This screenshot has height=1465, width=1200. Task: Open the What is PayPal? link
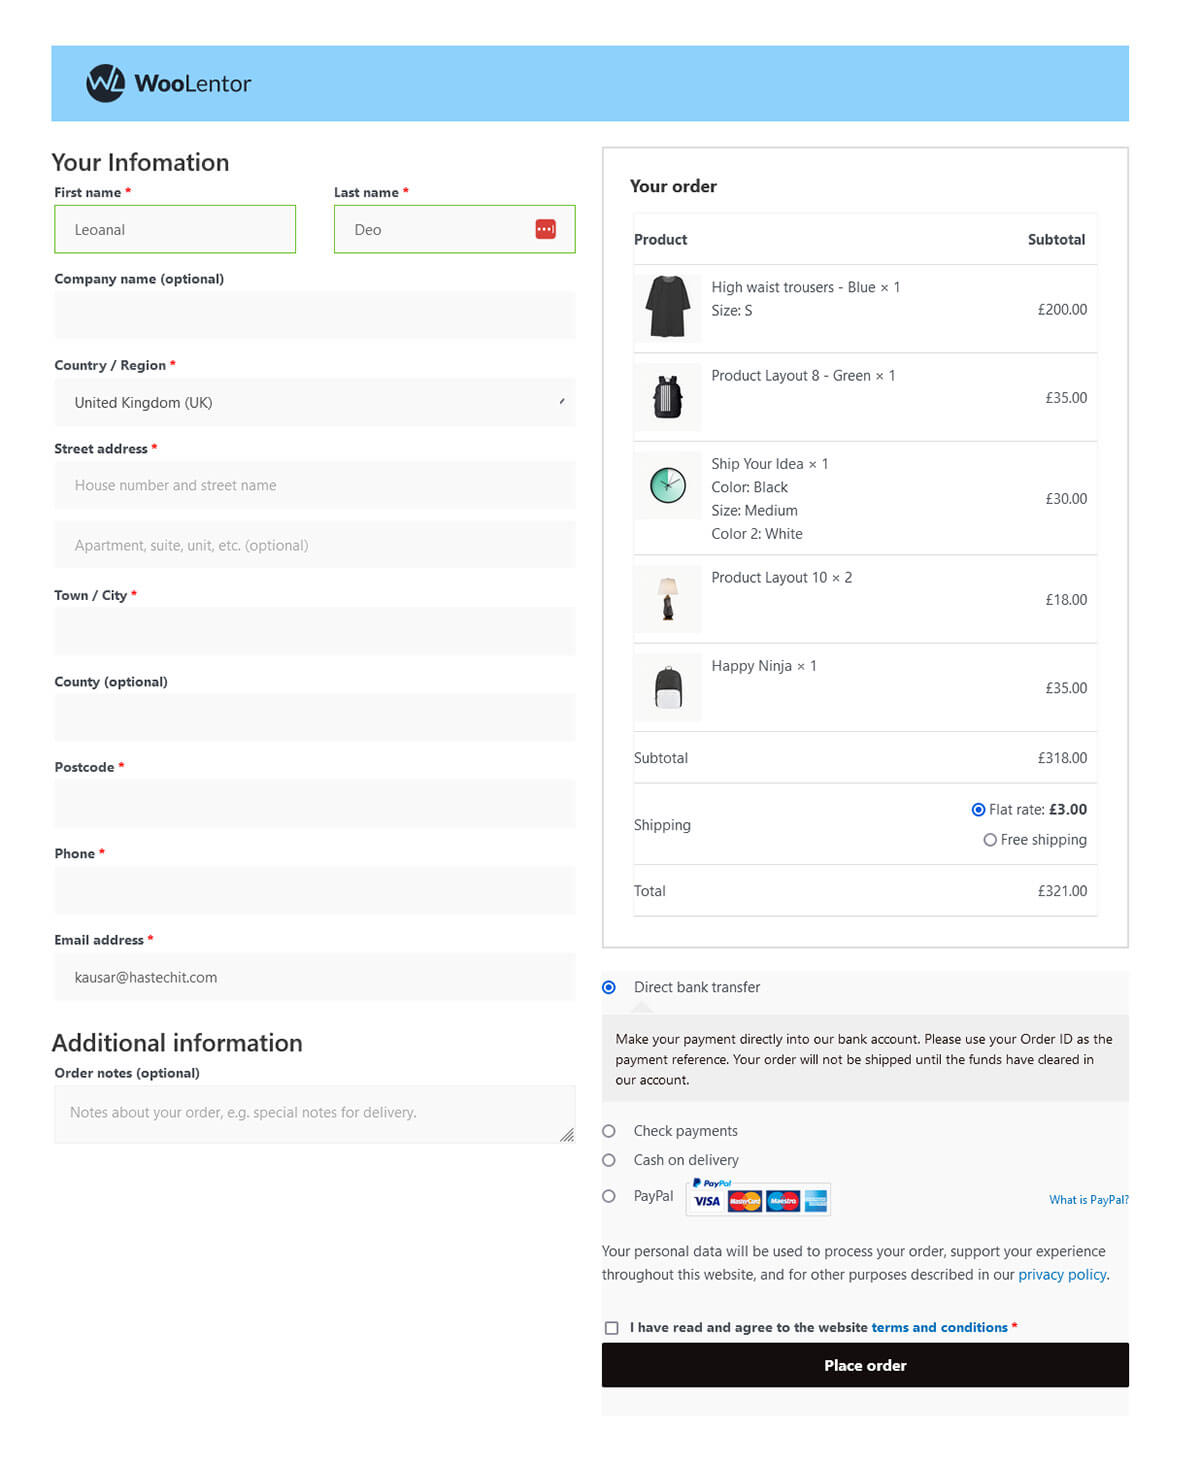click(x=1089, y=1200)
